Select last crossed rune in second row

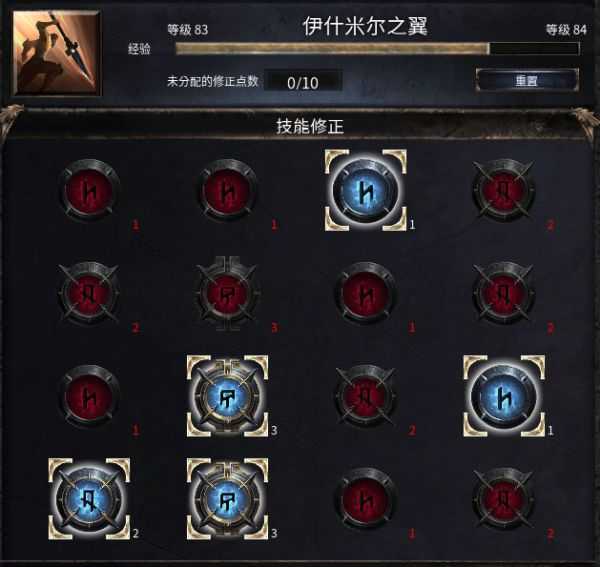tap(504, 293)
